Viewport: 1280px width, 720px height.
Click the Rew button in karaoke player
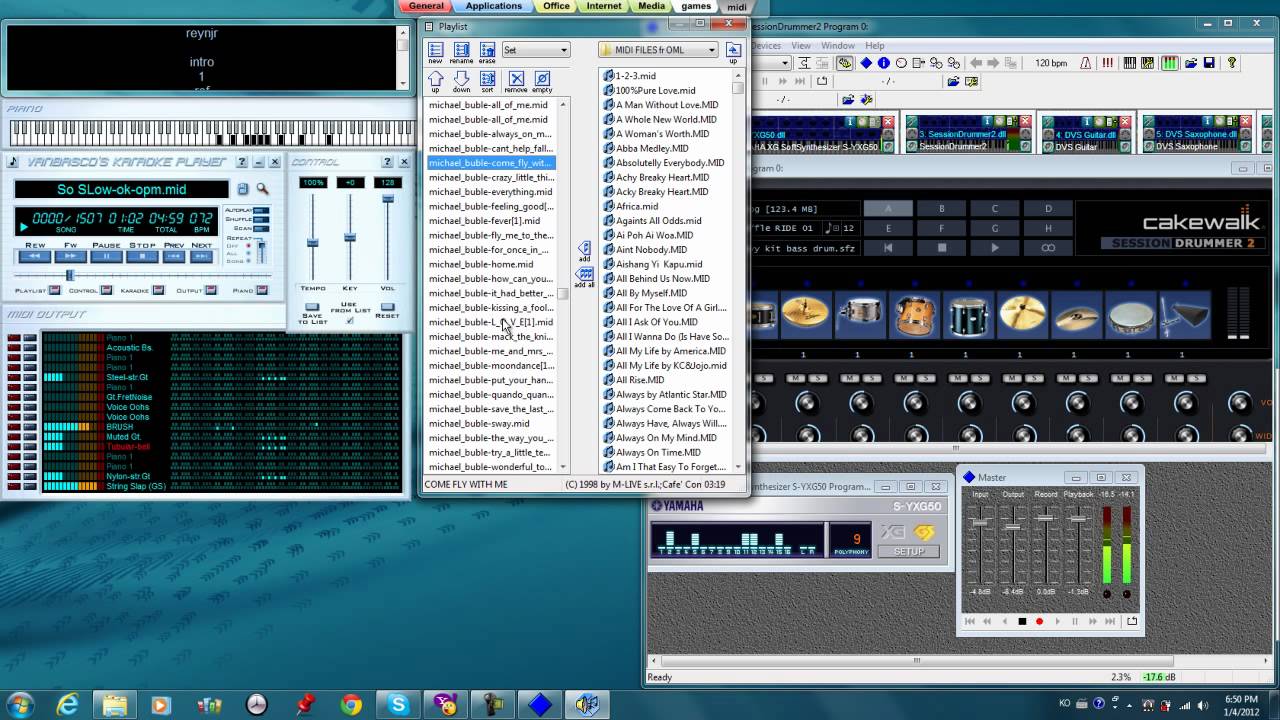click(35, 256)
